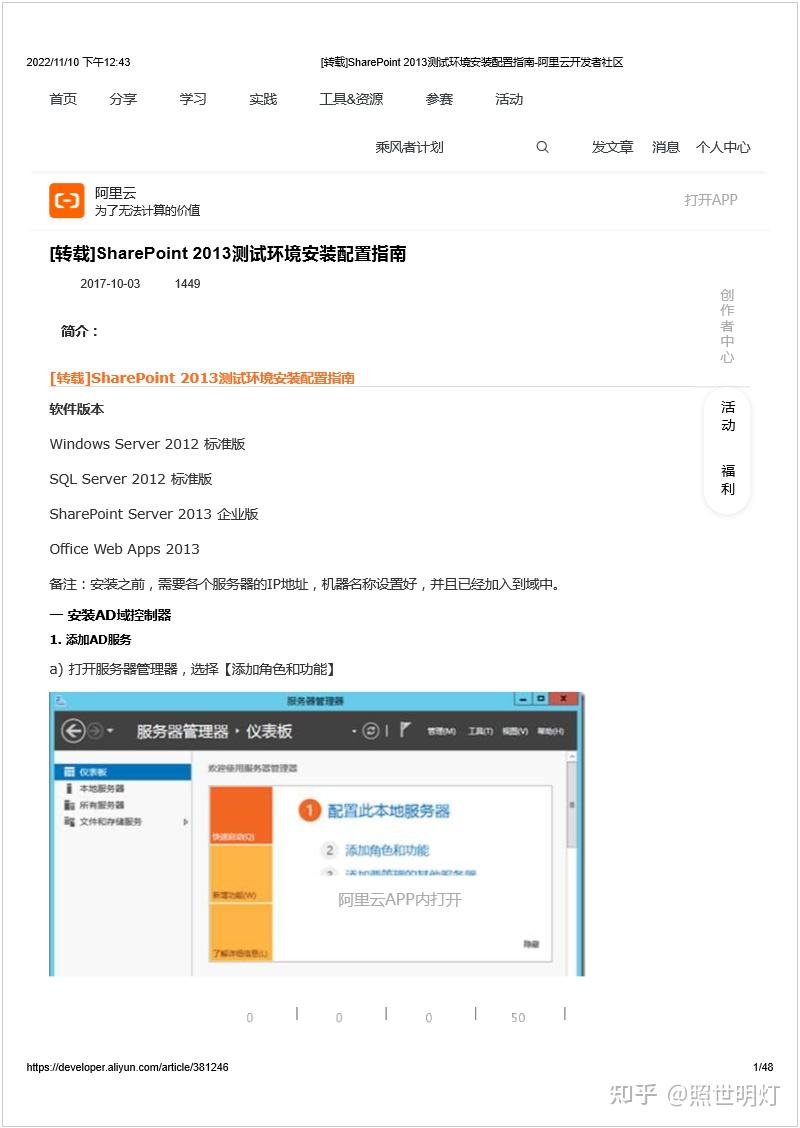This screenshot has width=800, height=1128.
Task: Open navigation history dropdown beside forward arrow
Action: click(110, 731)
